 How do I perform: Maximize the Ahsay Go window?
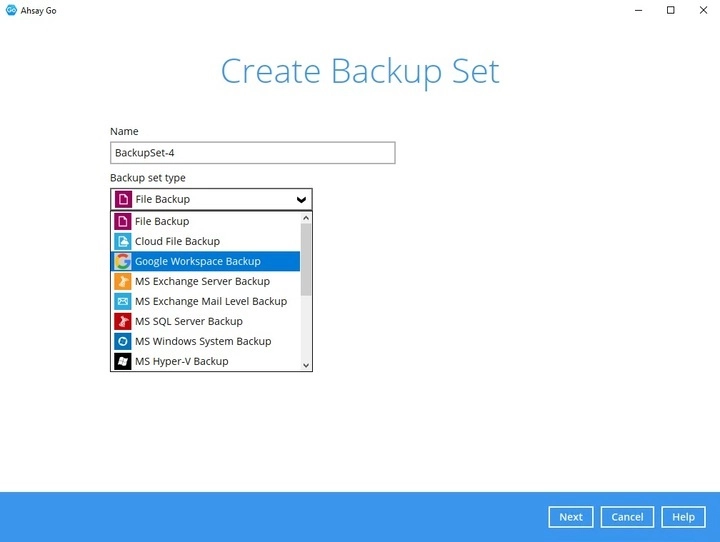[671, 10]
